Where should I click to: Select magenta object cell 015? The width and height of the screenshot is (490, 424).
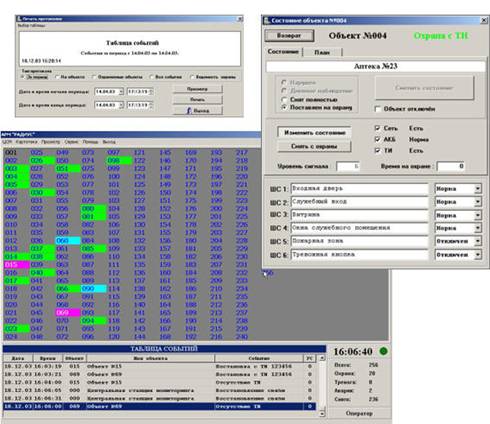[x=17, y=265]
